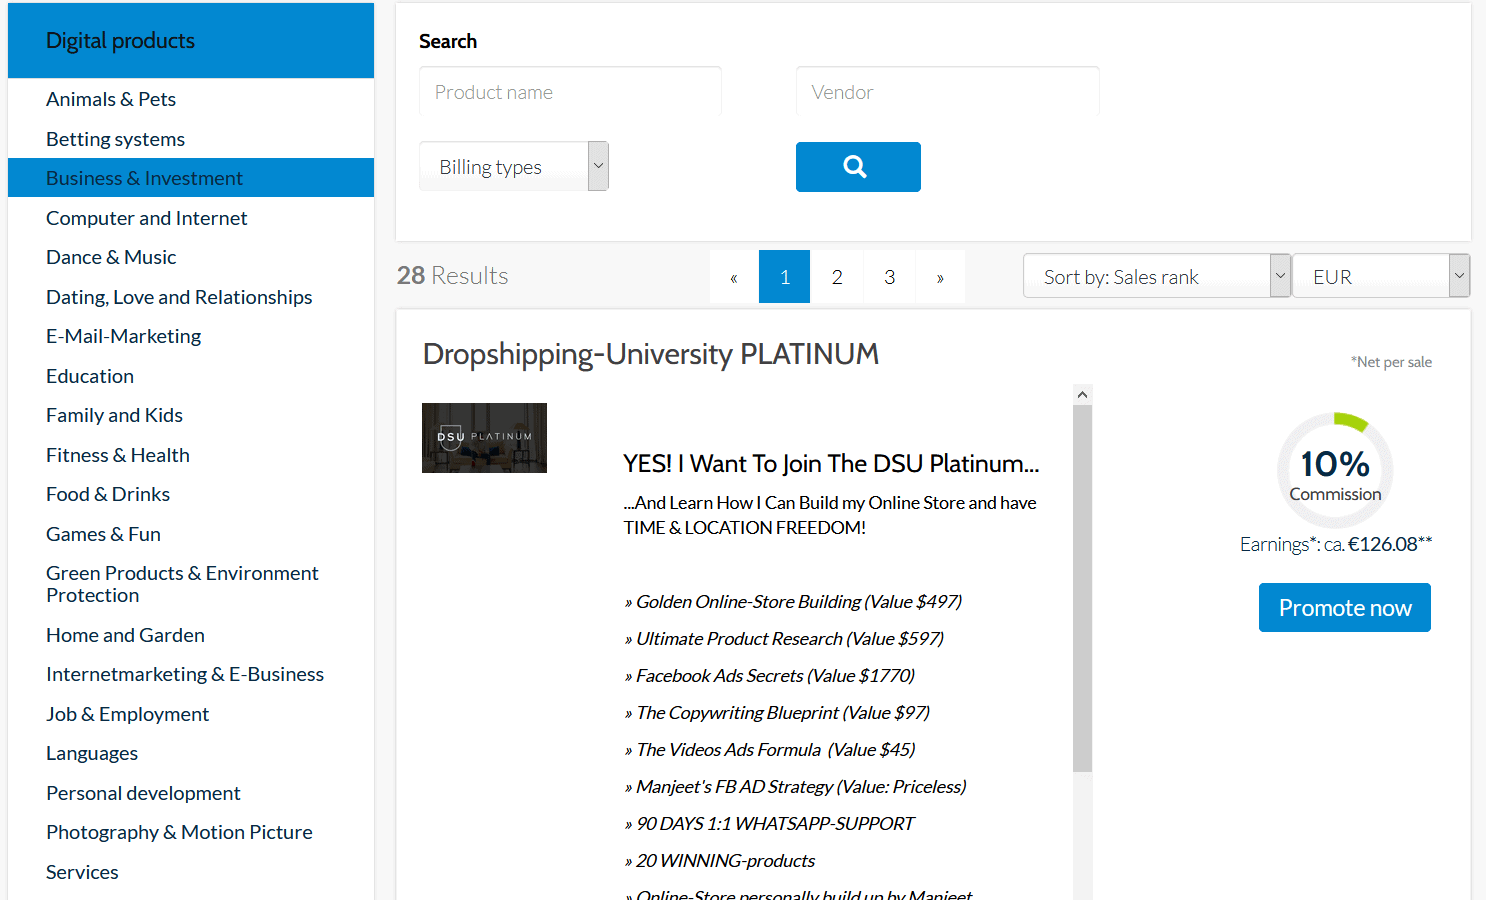Select Dance & Music category
1486x900 pixels.
(x=111, y=257)
